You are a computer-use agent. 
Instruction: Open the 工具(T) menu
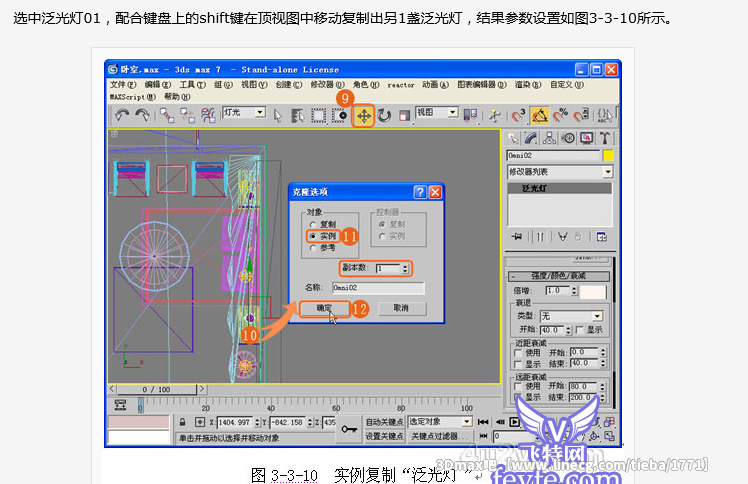(x=192, y=84)
